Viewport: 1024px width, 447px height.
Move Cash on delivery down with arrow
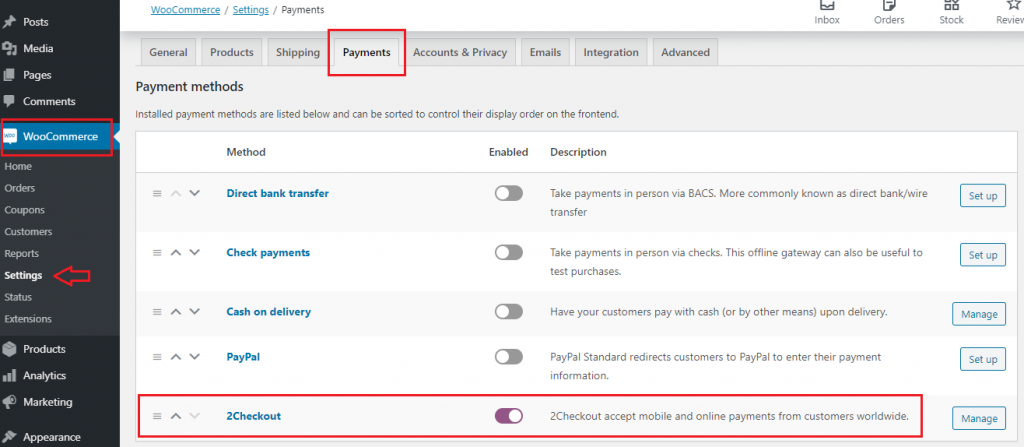(194, 312)
